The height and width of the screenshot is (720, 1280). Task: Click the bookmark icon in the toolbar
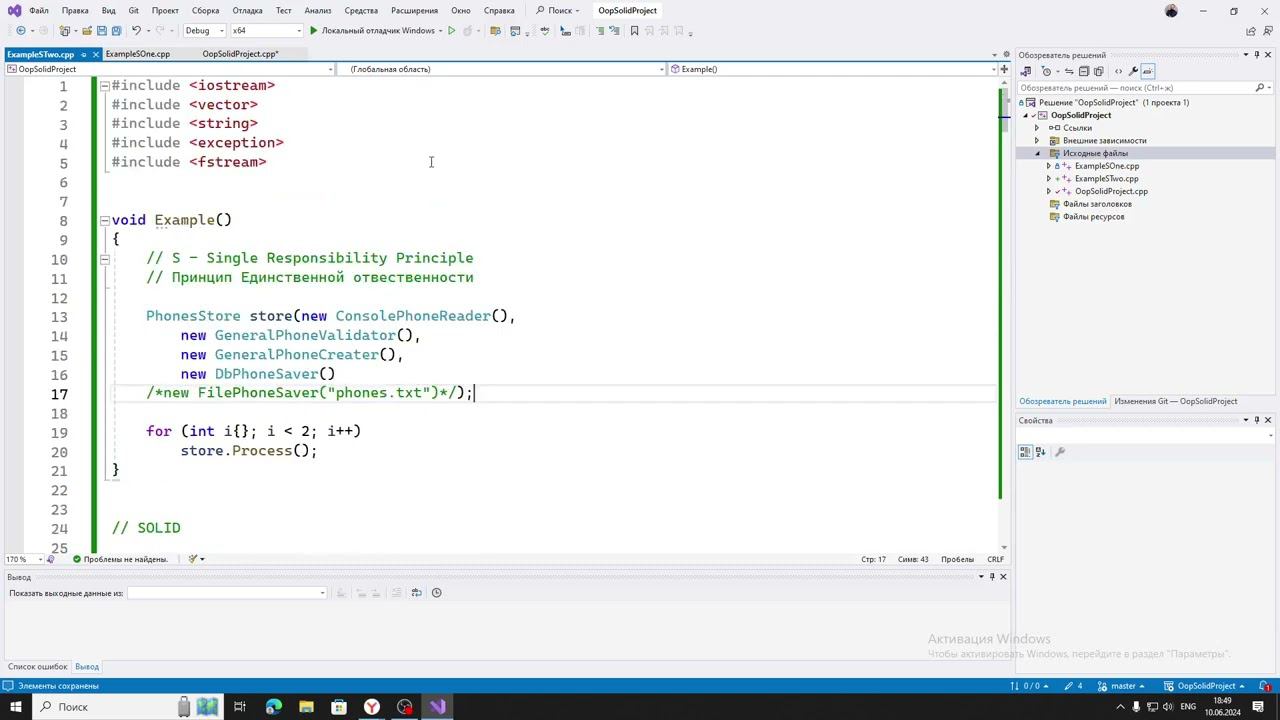point(634,31)
